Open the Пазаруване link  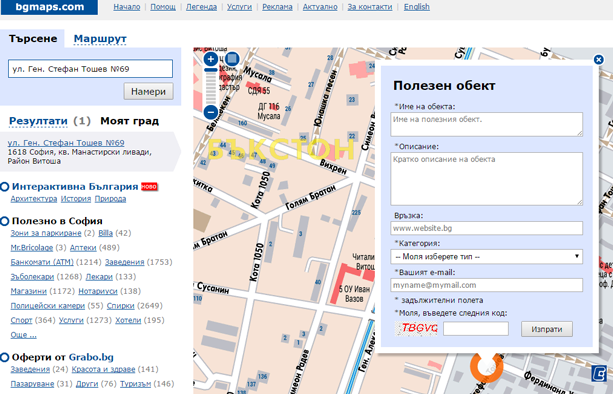(32, 383)
